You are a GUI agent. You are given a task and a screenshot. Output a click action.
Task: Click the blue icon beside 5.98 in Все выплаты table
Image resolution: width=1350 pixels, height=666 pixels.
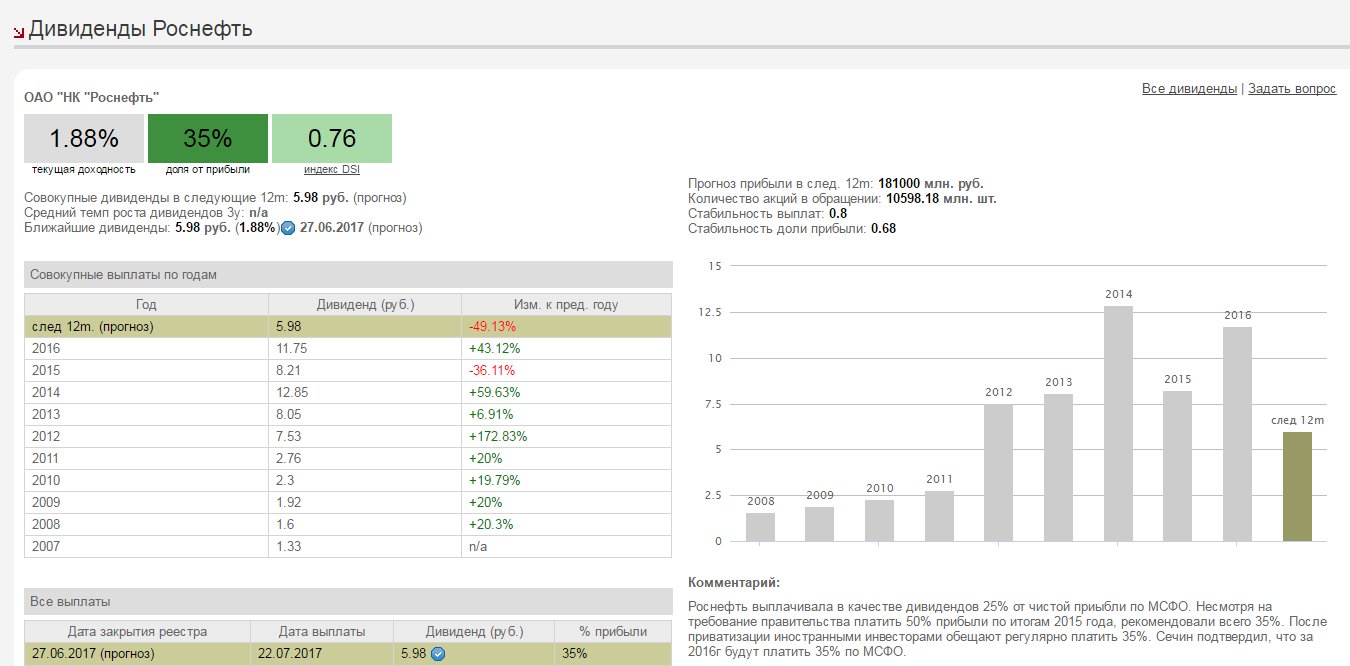(x=437, y=654)
